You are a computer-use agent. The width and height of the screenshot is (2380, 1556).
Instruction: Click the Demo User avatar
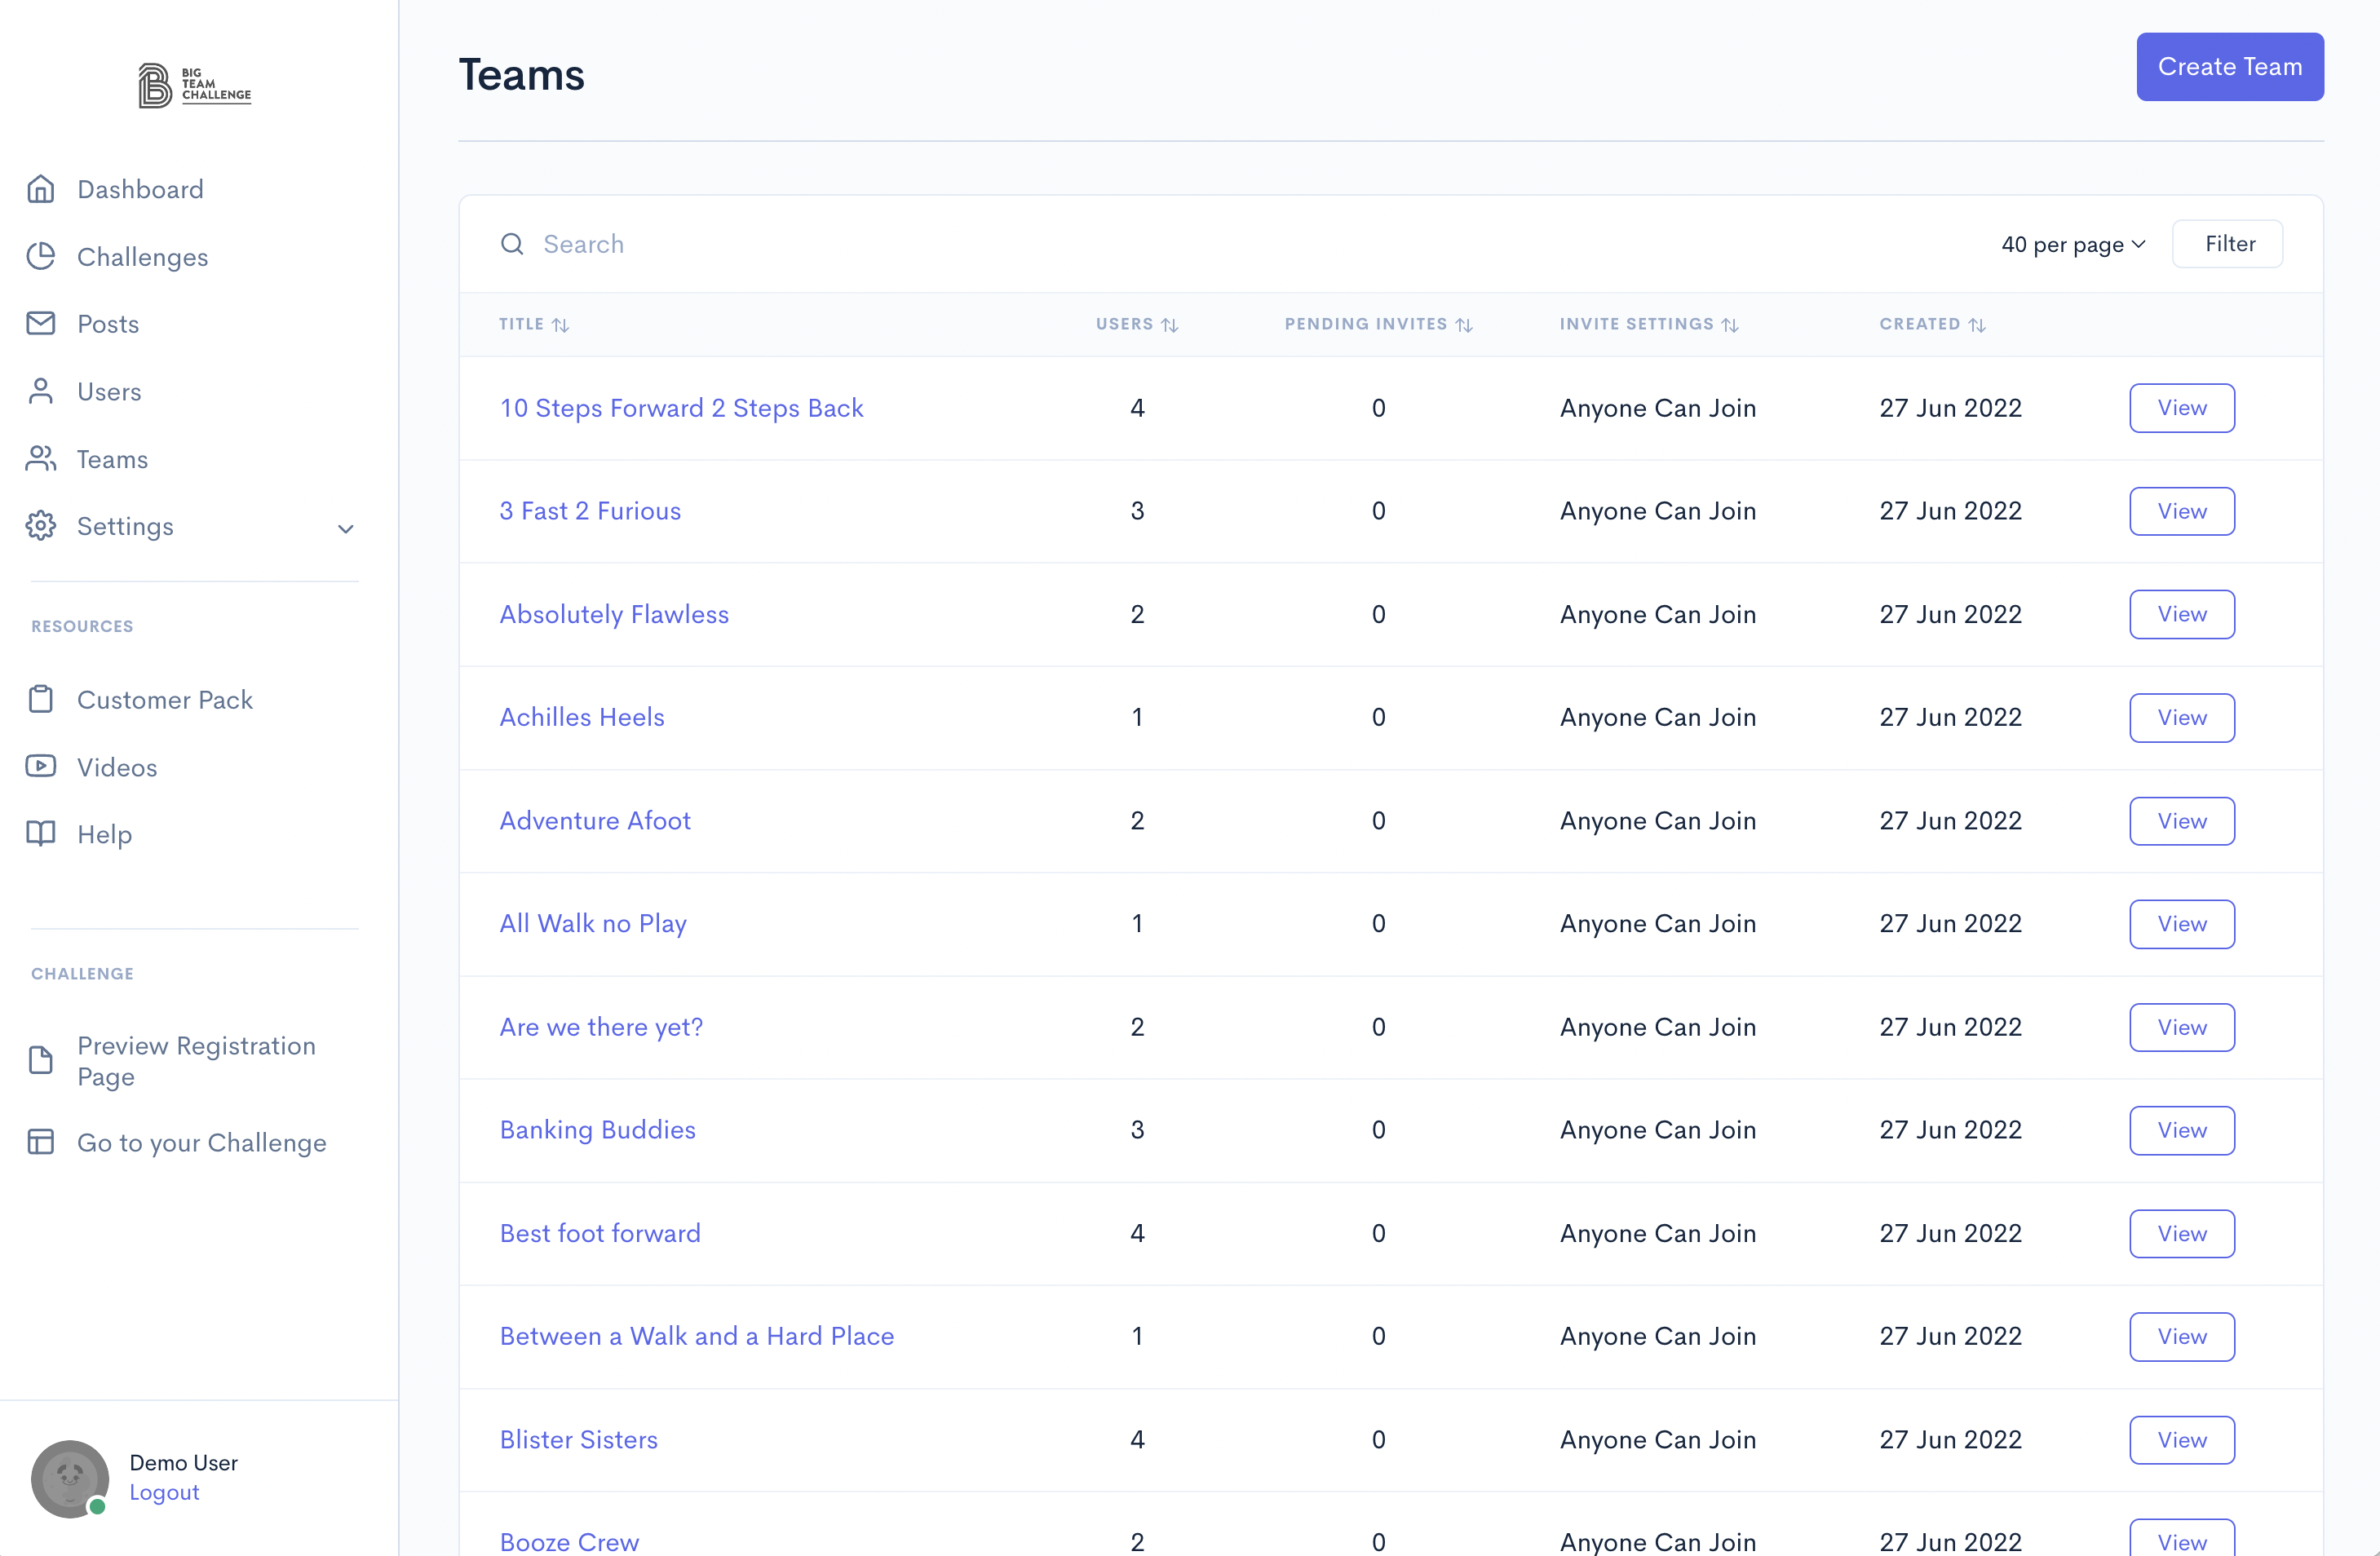pyautogui.click(x=70, y=1478)
